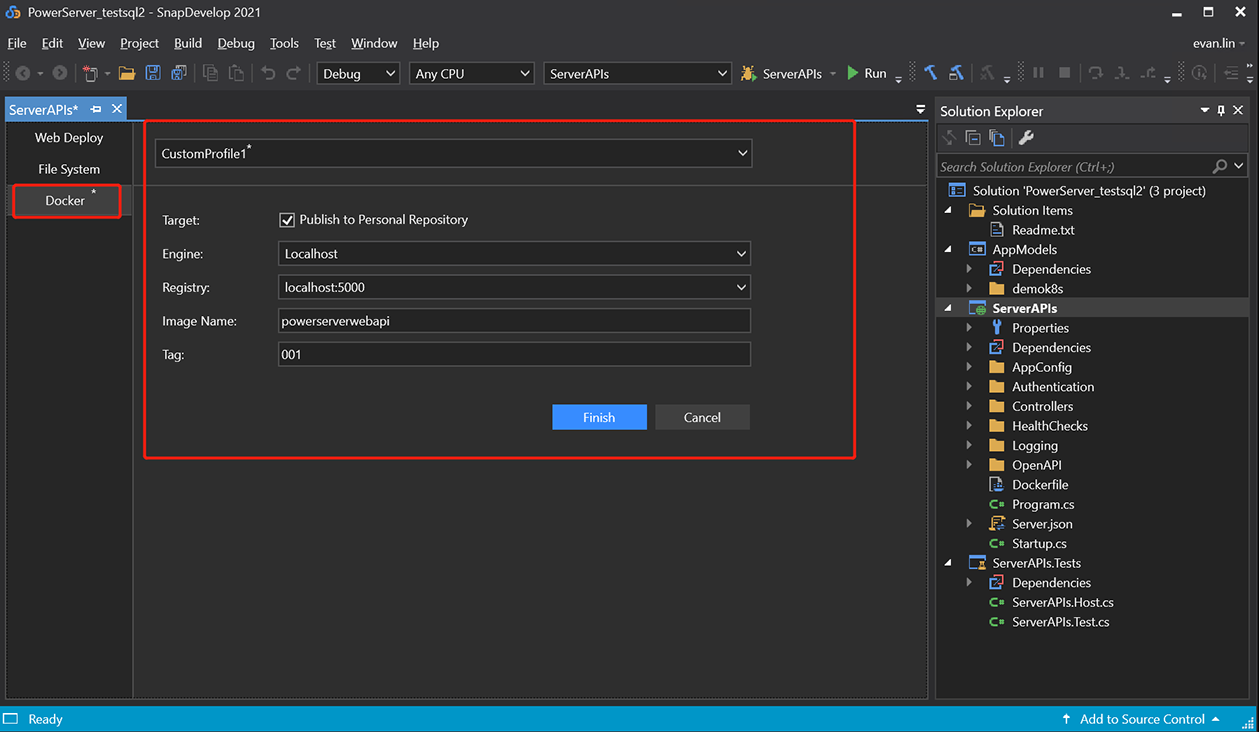
Task: Toggle Show All Files in Solution Explorer
Action: (997, 138)
